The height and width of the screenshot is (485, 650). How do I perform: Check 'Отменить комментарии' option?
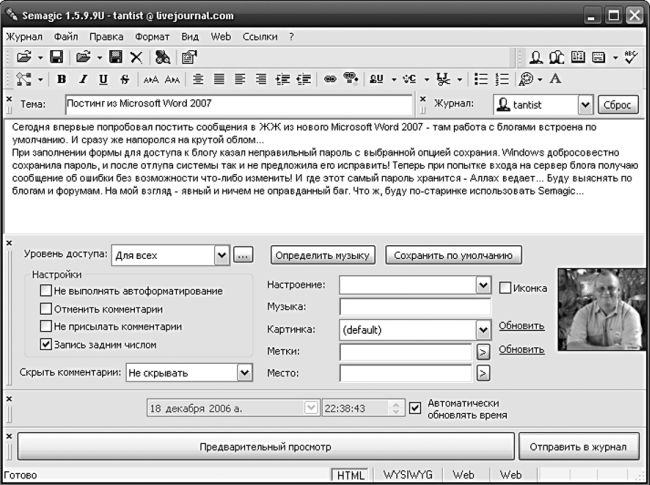click(46, 308)
